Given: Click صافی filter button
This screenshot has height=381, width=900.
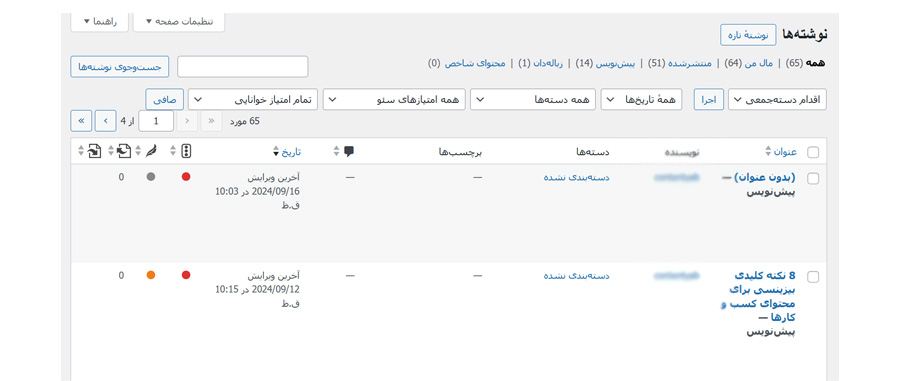Looking at the screenshot, I should click(164, 100).
